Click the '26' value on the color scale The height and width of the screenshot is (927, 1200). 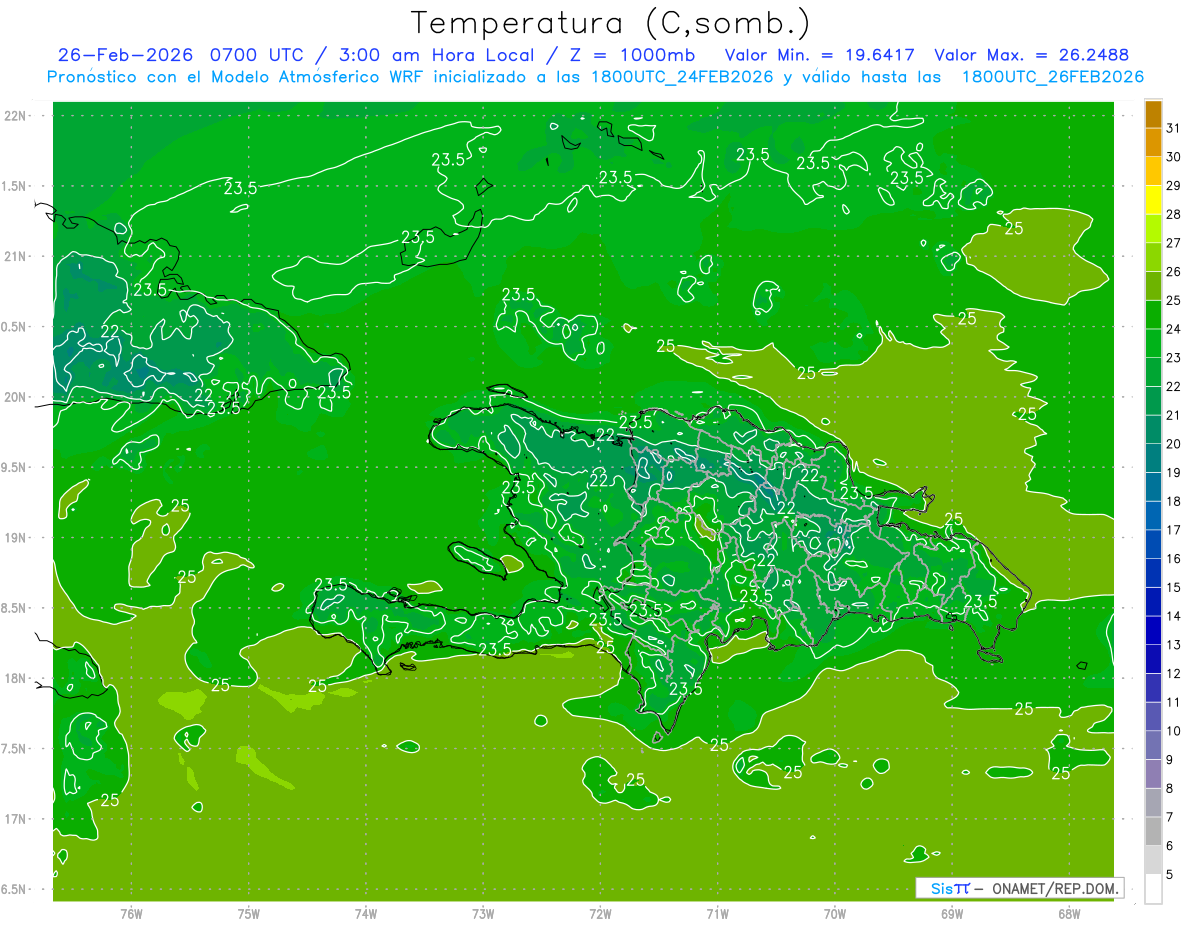point(1175,271)
